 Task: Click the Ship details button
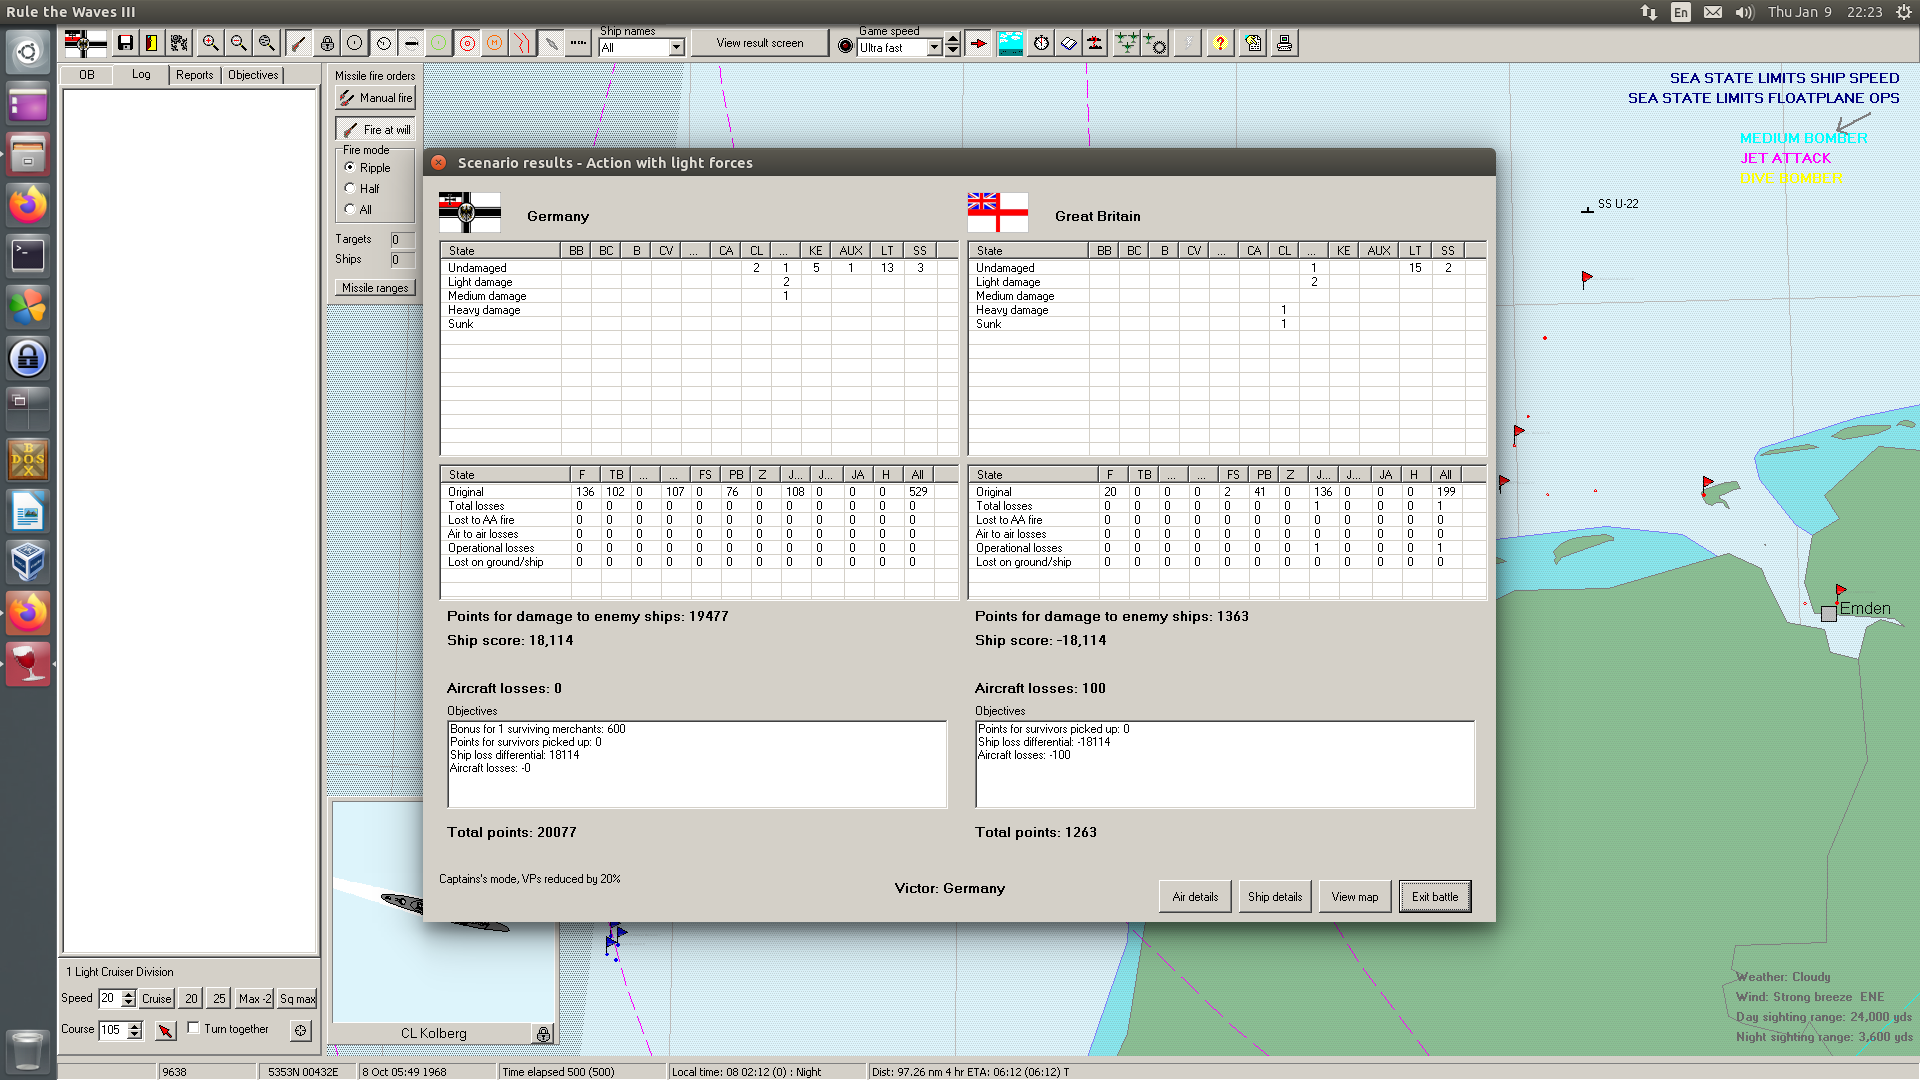pos(1274,897)
